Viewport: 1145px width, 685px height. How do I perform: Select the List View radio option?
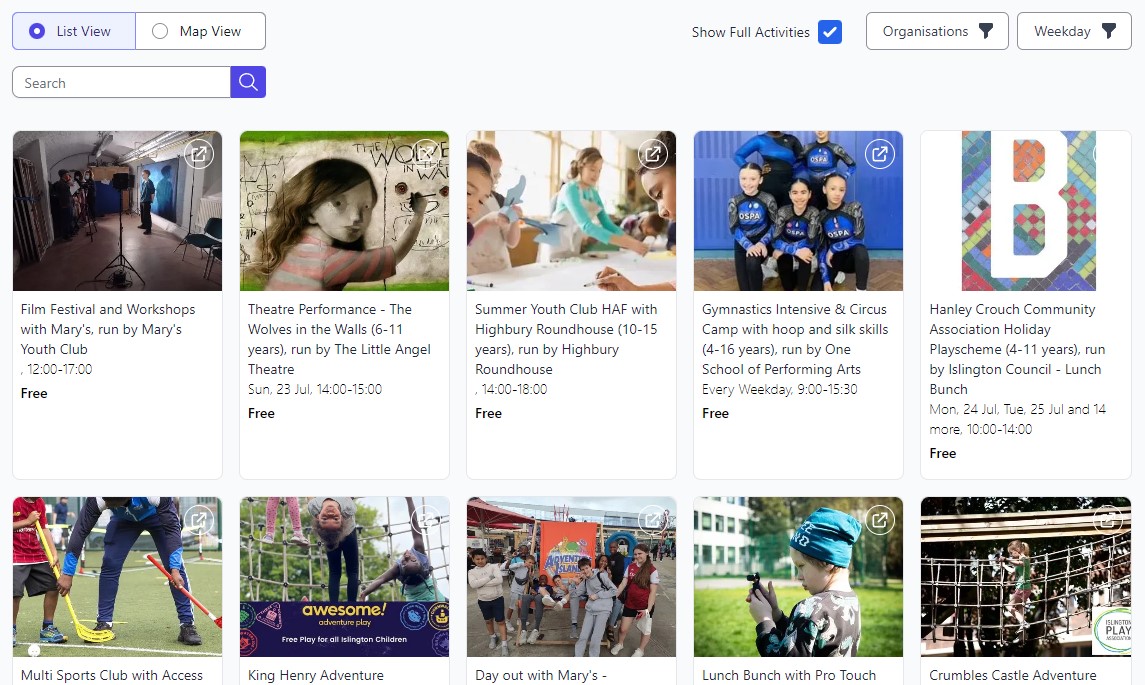pos(38,31)
